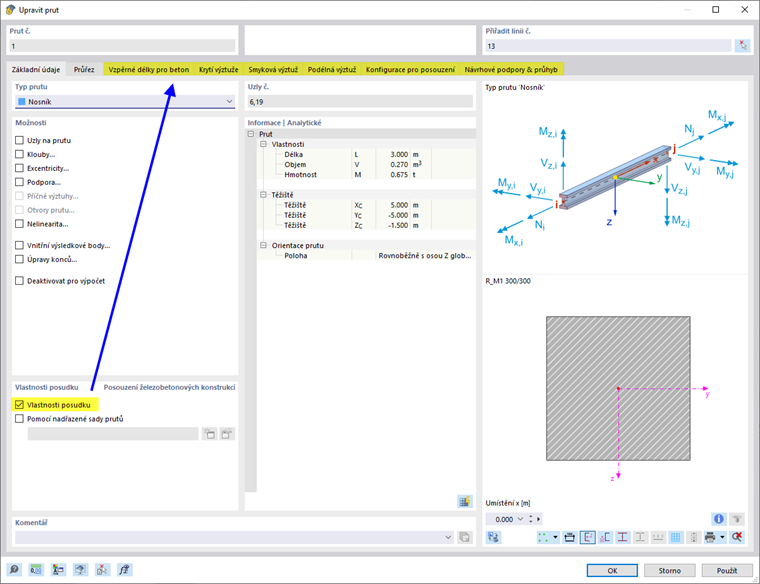Image resolution: width=760 pixels, height=584 pixels.
Task: Click the pink C-section parts icon
Action: tap(605, 537)
